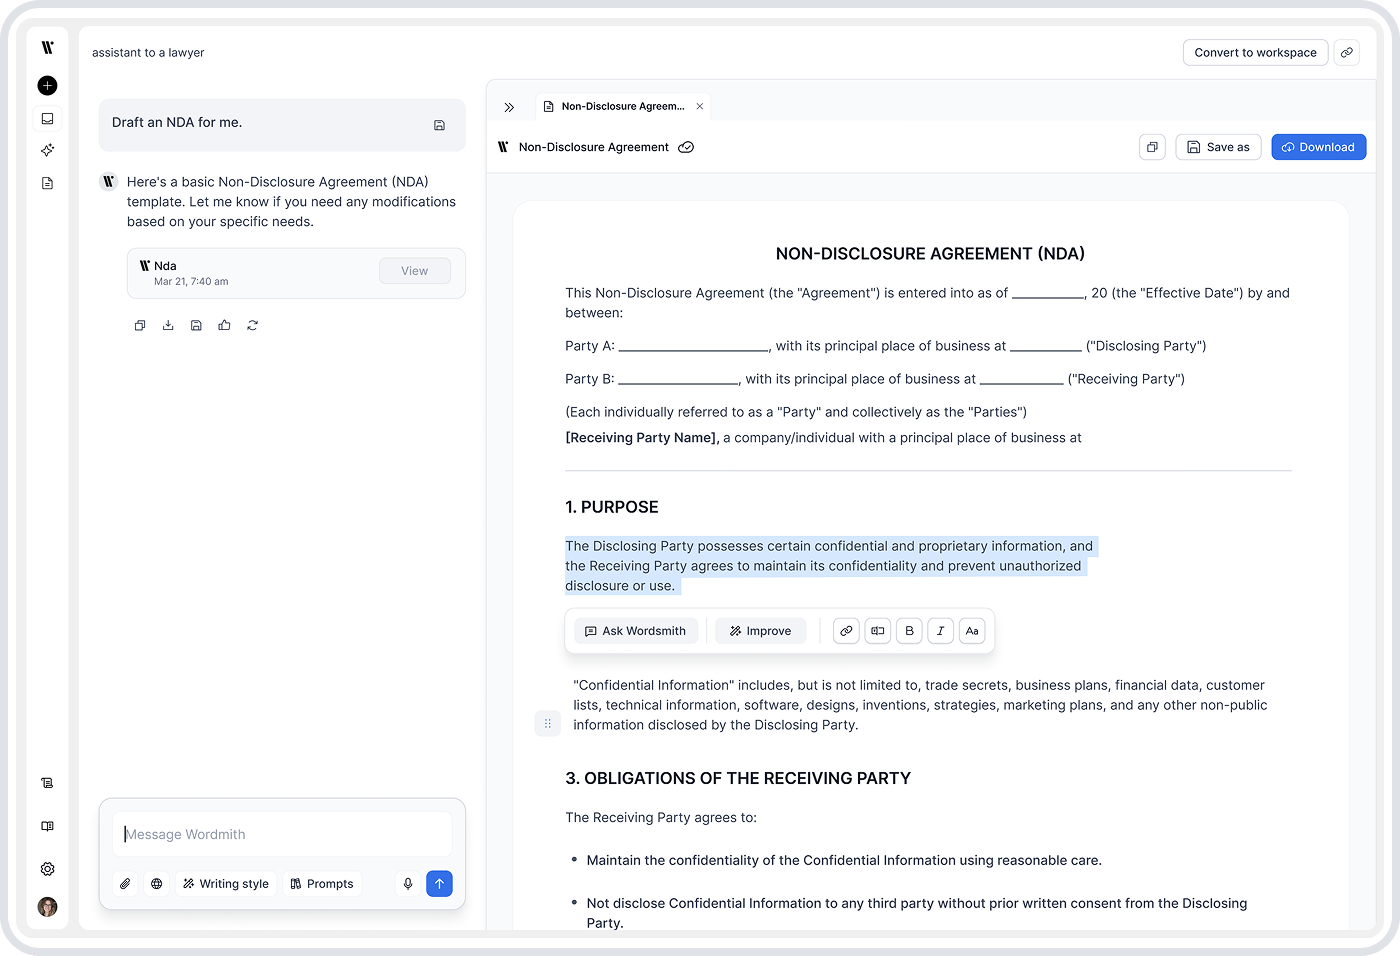Copy the document using the icon beside Save as
This screenshot has width=1400, height=956.
[1152, 147]
